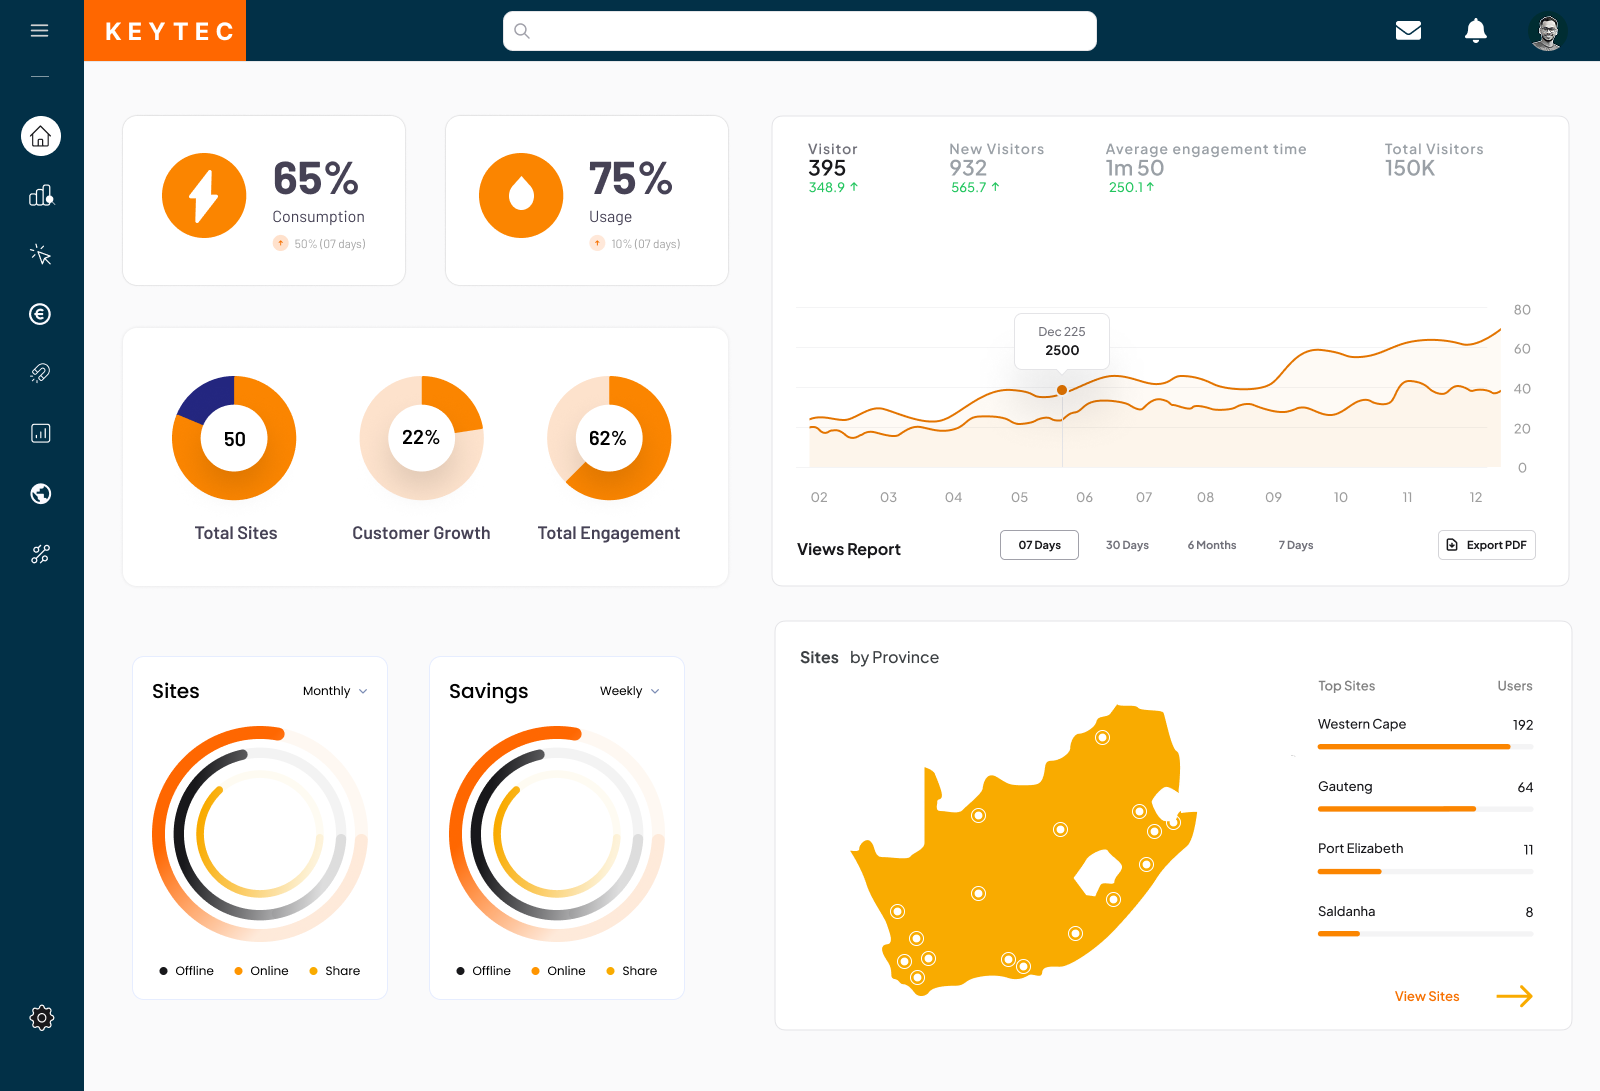
Task: Click the View Sites link
Action: 1427,996
